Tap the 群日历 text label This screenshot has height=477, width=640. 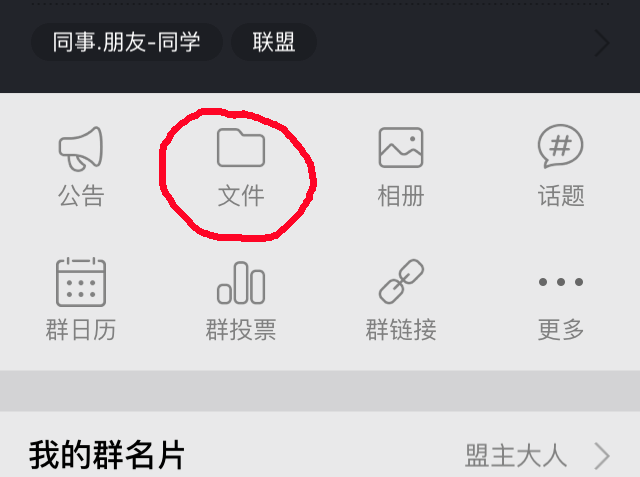click(81, 330)
